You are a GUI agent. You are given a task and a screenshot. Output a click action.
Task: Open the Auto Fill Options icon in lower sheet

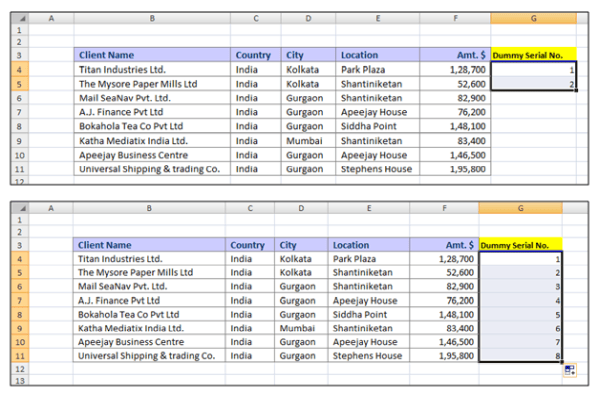[570, 370]
